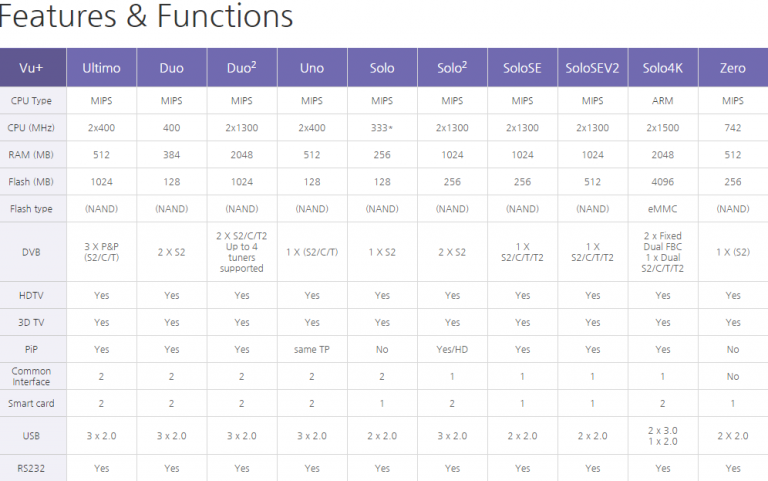
Task: Select the Yes/HD PiP cell
Action: click(452, 349)
